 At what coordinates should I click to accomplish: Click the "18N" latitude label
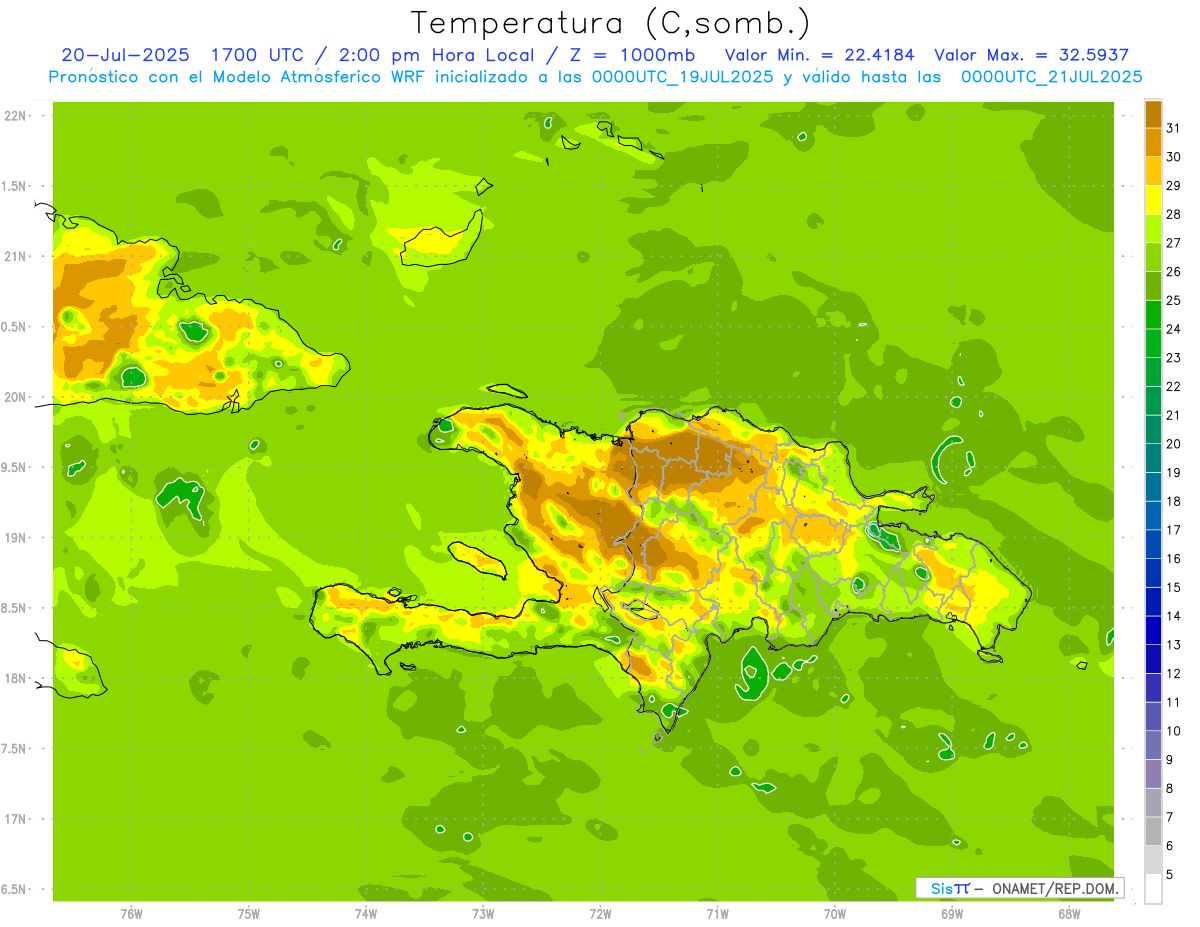[15, 679]
